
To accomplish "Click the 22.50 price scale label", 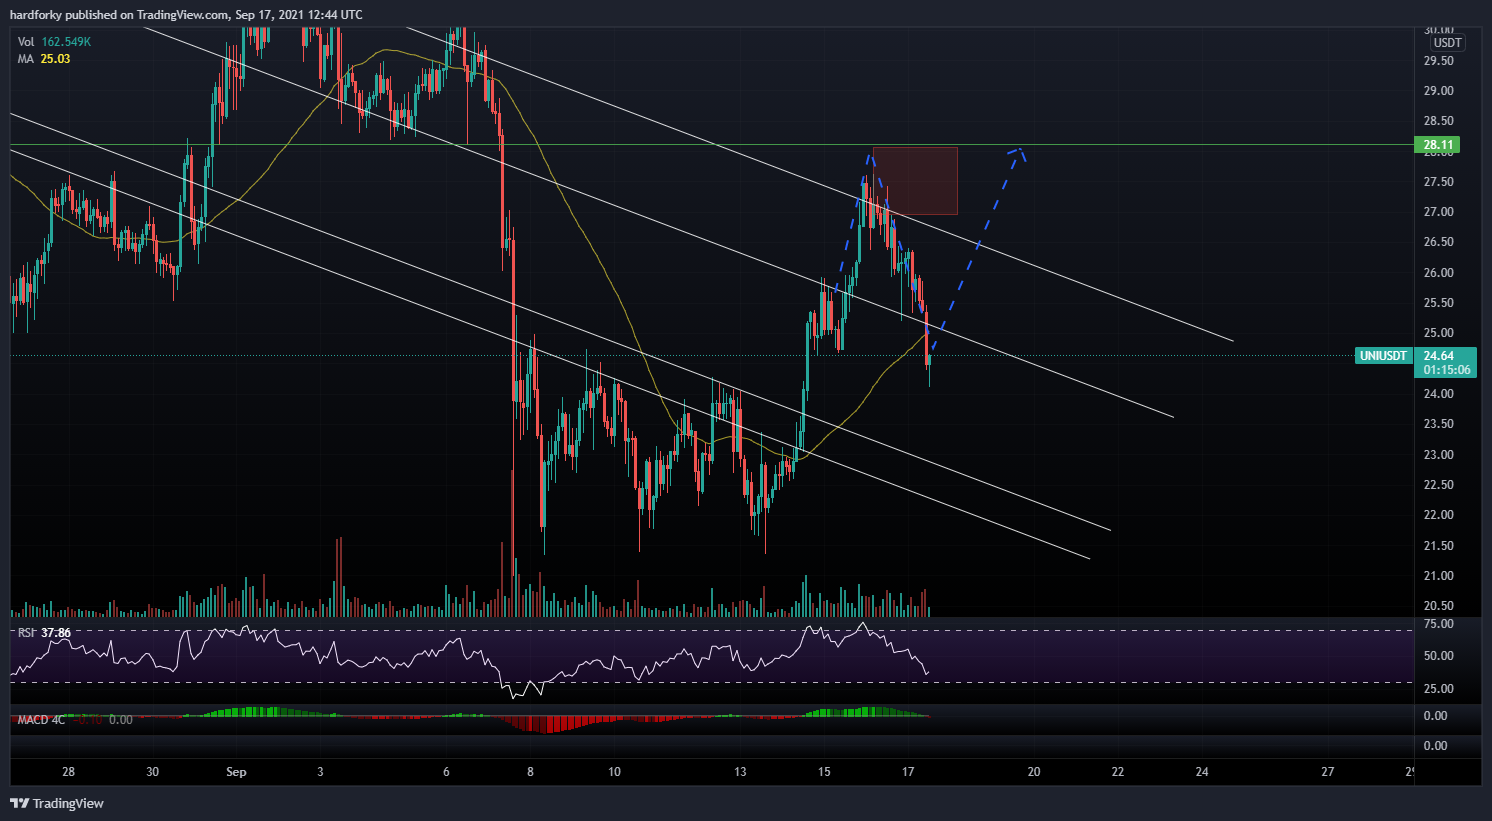I will click(x=1438, y=485).
